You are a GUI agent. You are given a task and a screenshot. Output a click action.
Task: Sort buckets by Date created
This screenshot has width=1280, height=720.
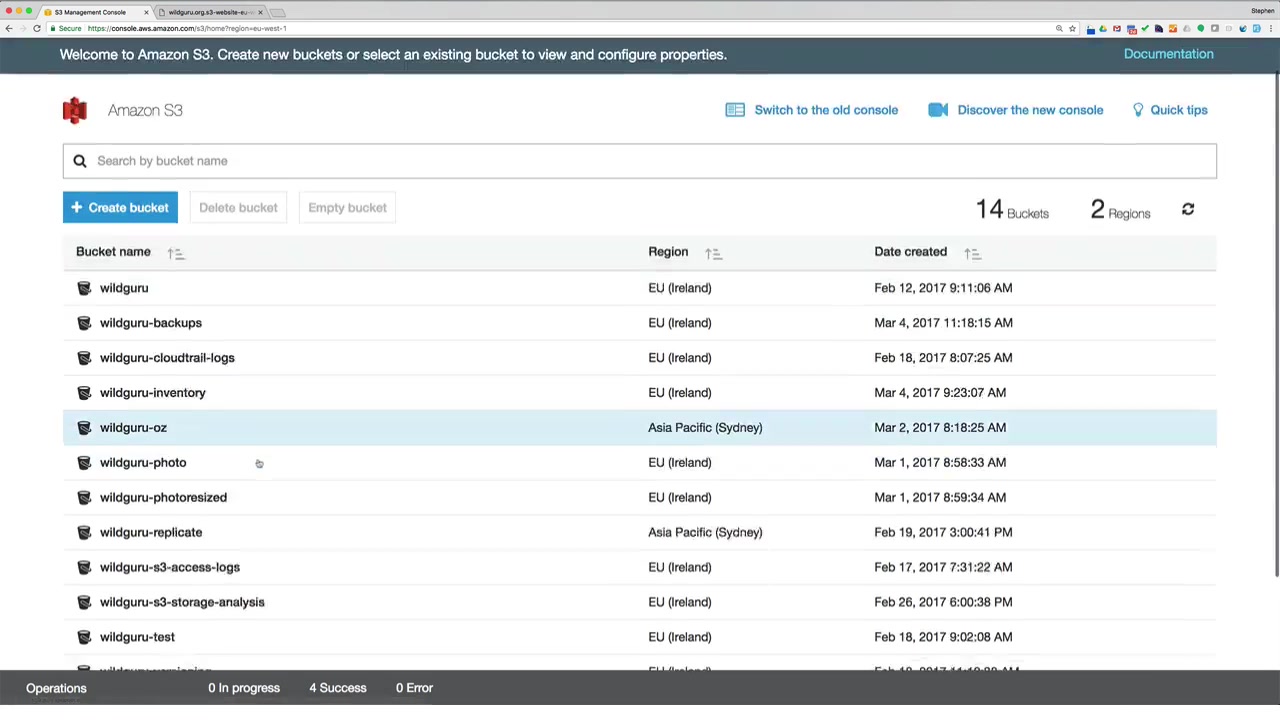tap(972, 253)
